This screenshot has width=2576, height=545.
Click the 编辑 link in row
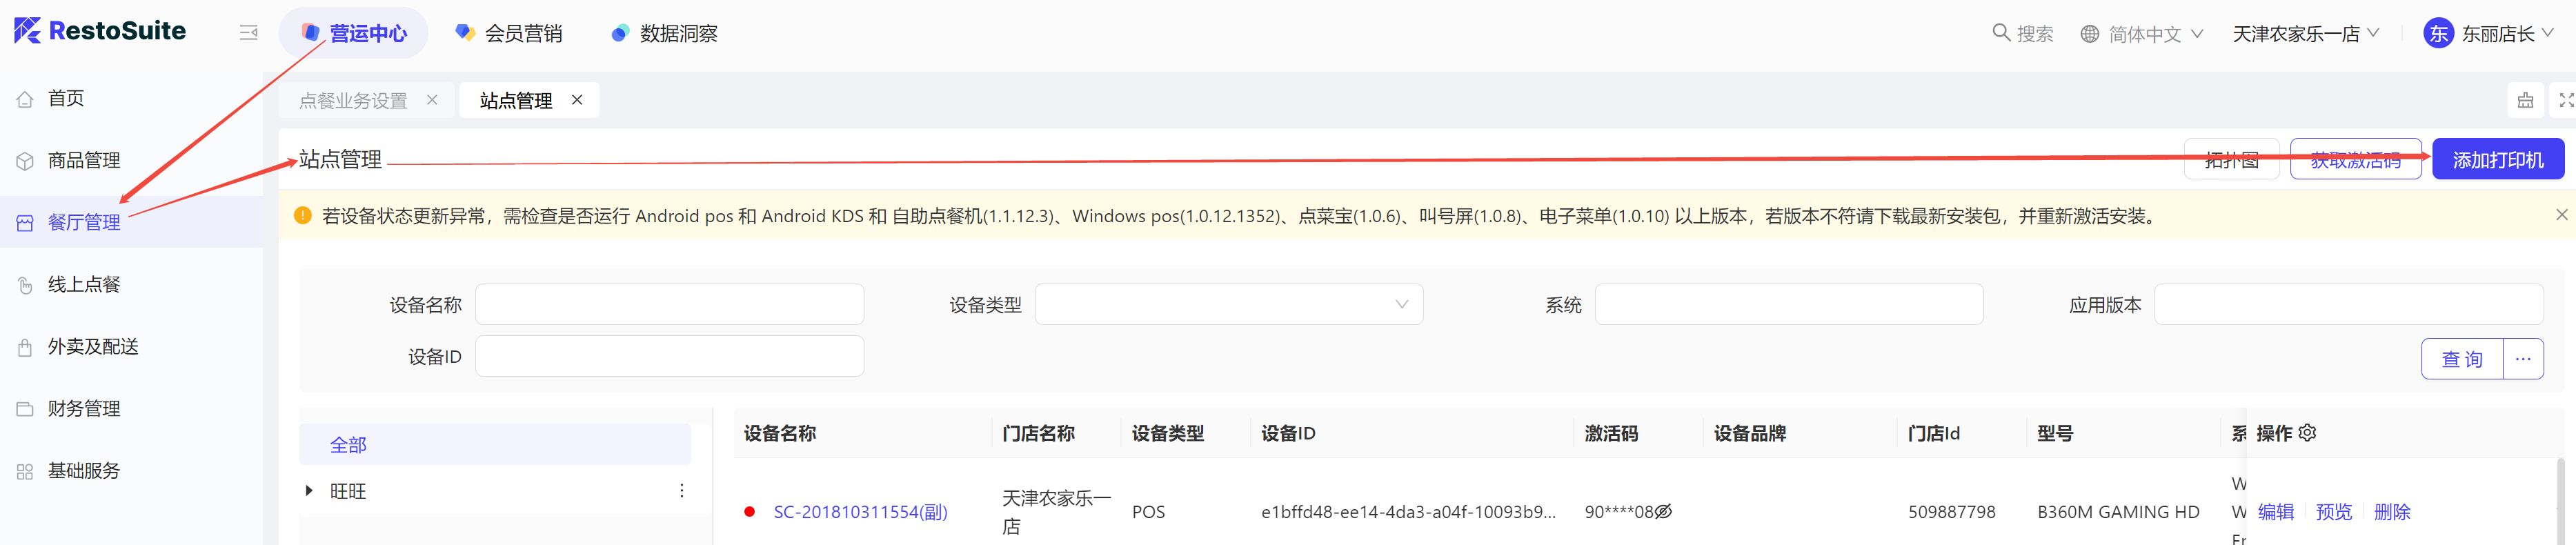click(2275, 512)
